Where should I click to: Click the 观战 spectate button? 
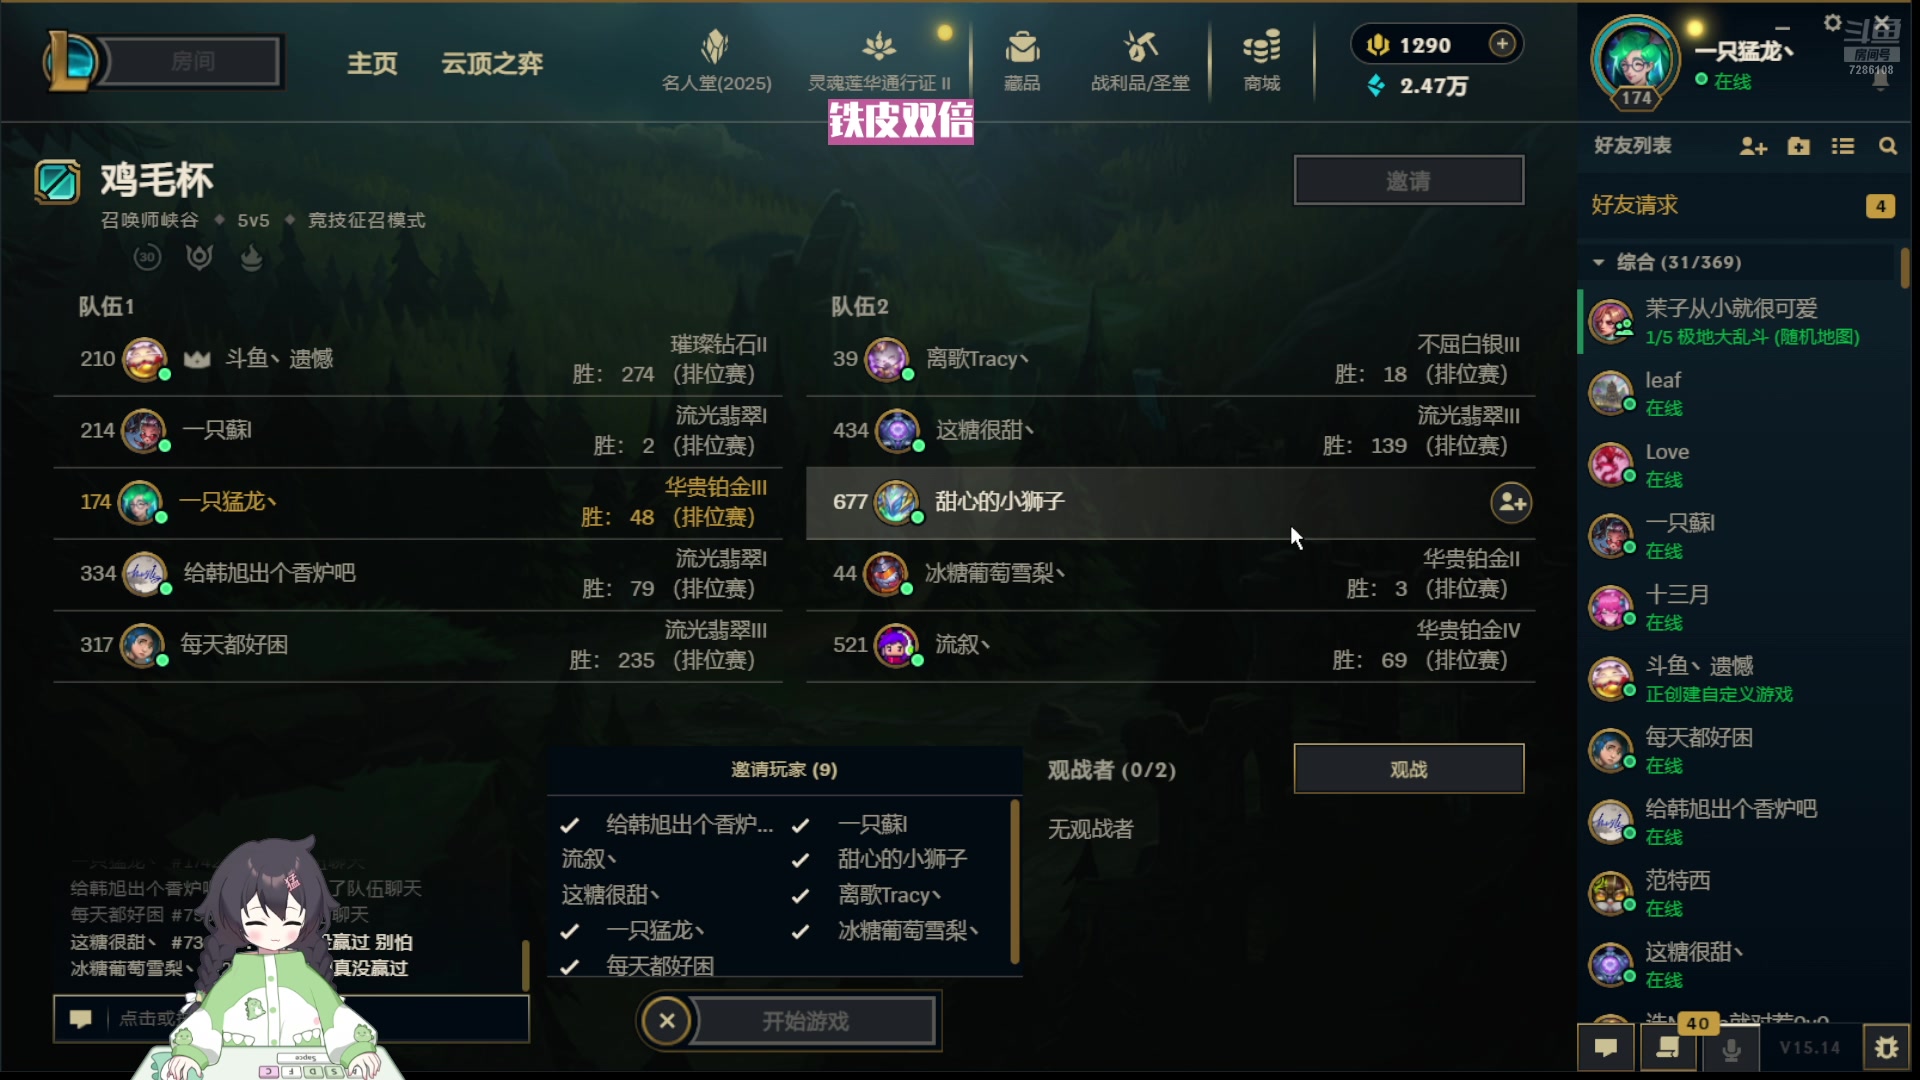1409,769
